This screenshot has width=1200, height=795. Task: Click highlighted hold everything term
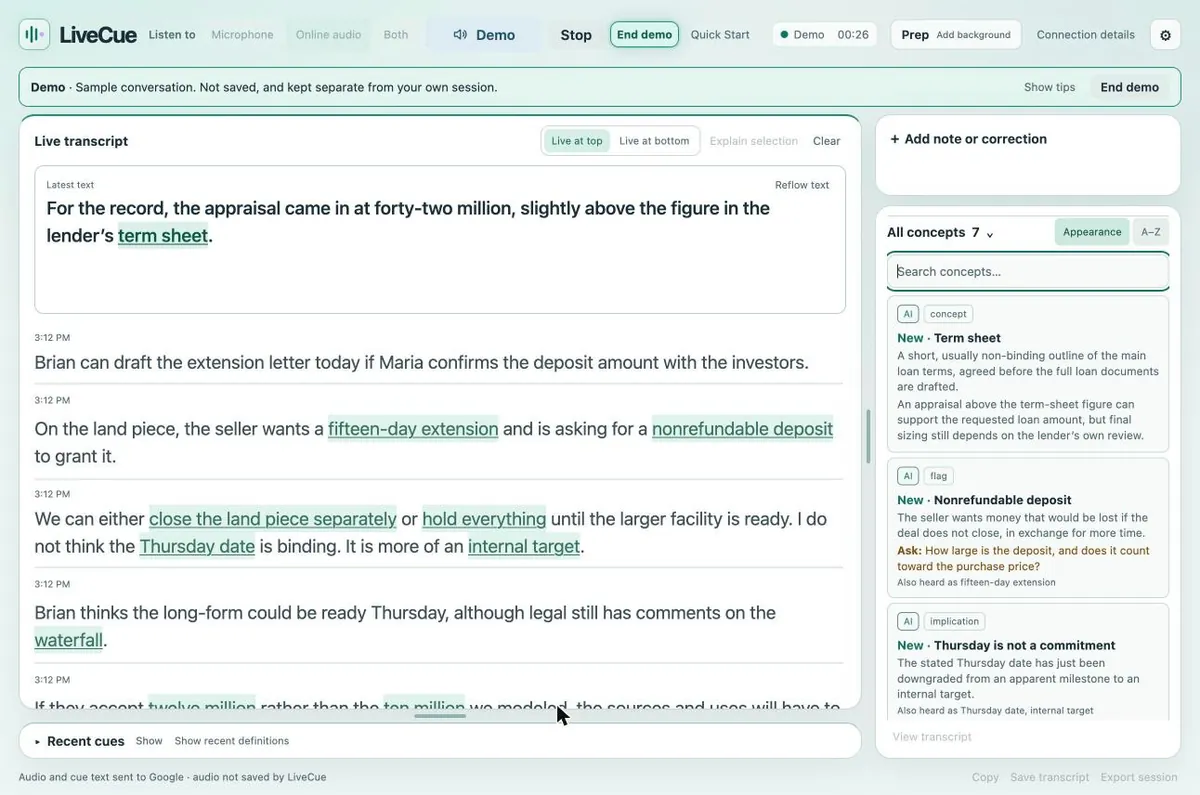[484, 519]
